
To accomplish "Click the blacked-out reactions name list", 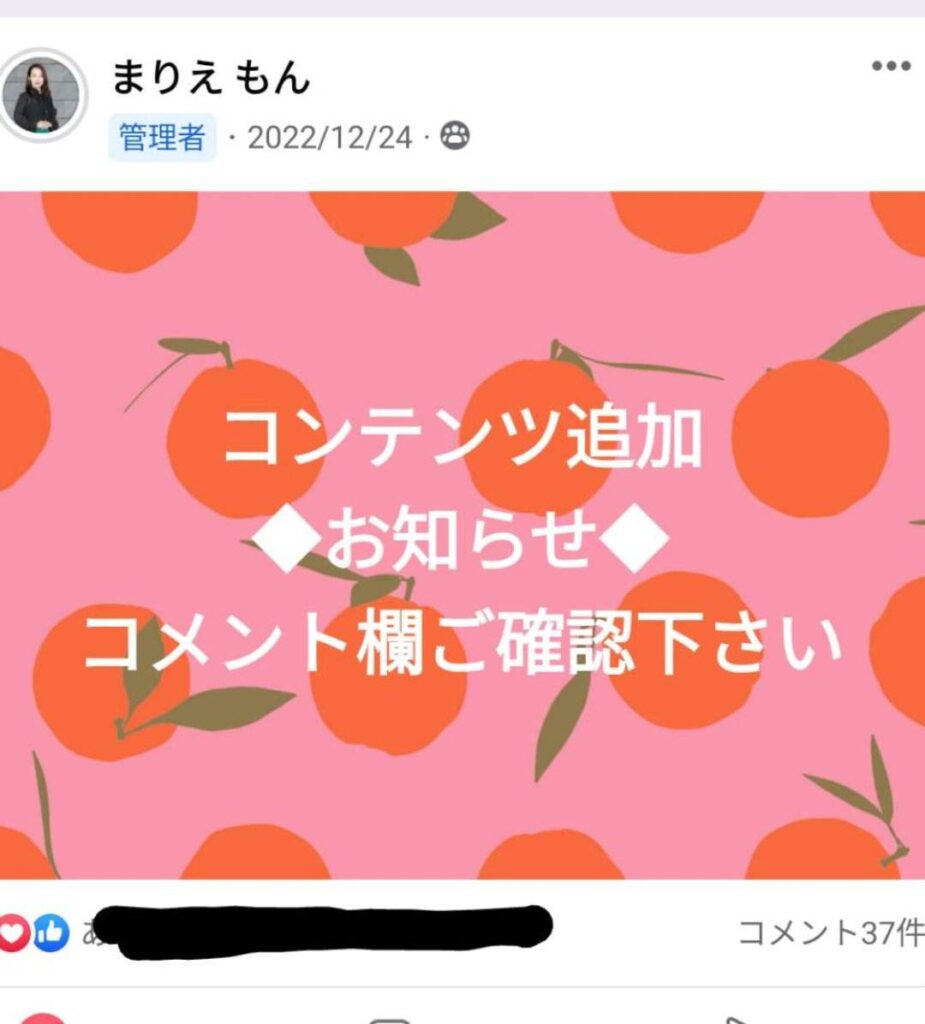I will pos(321,932).
